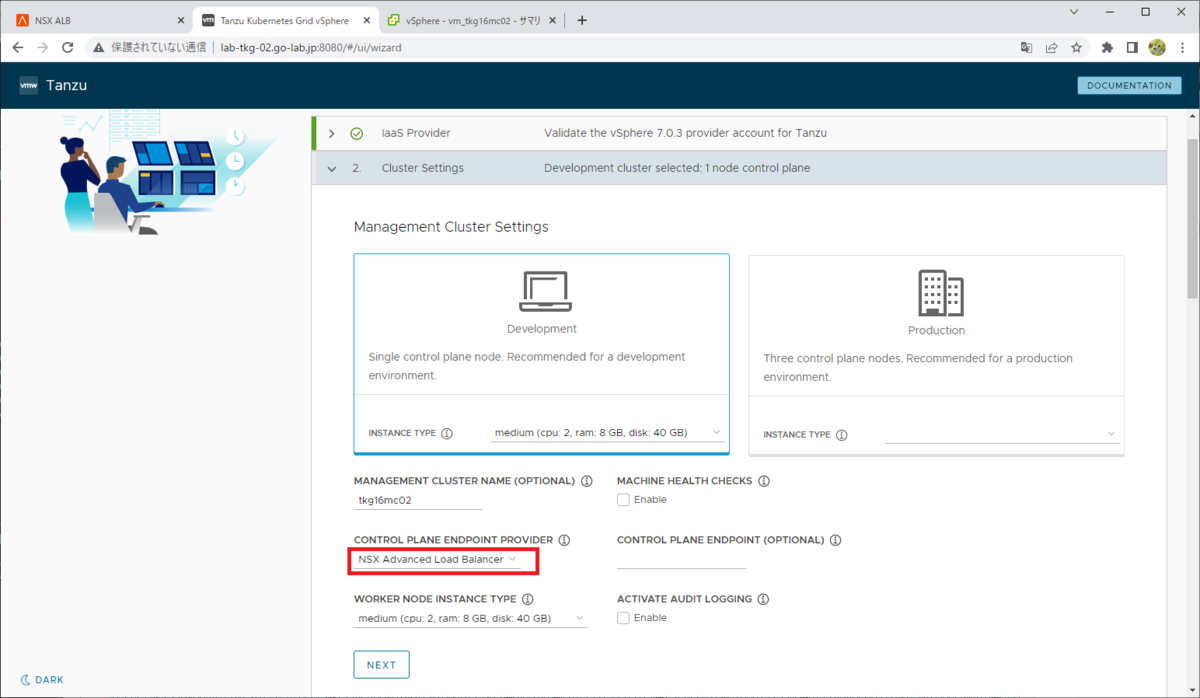Open Control Plane Endpoint Provider dropdown
This screenshot has width=1200, height=698.
(x=437, y=560)
